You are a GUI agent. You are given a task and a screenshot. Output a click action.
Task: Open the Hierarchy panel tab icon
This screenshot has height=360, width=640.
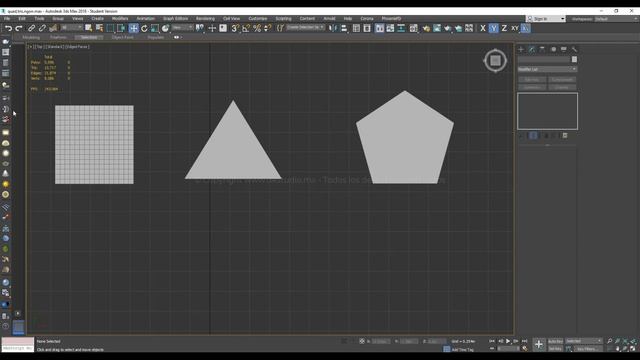542,49
